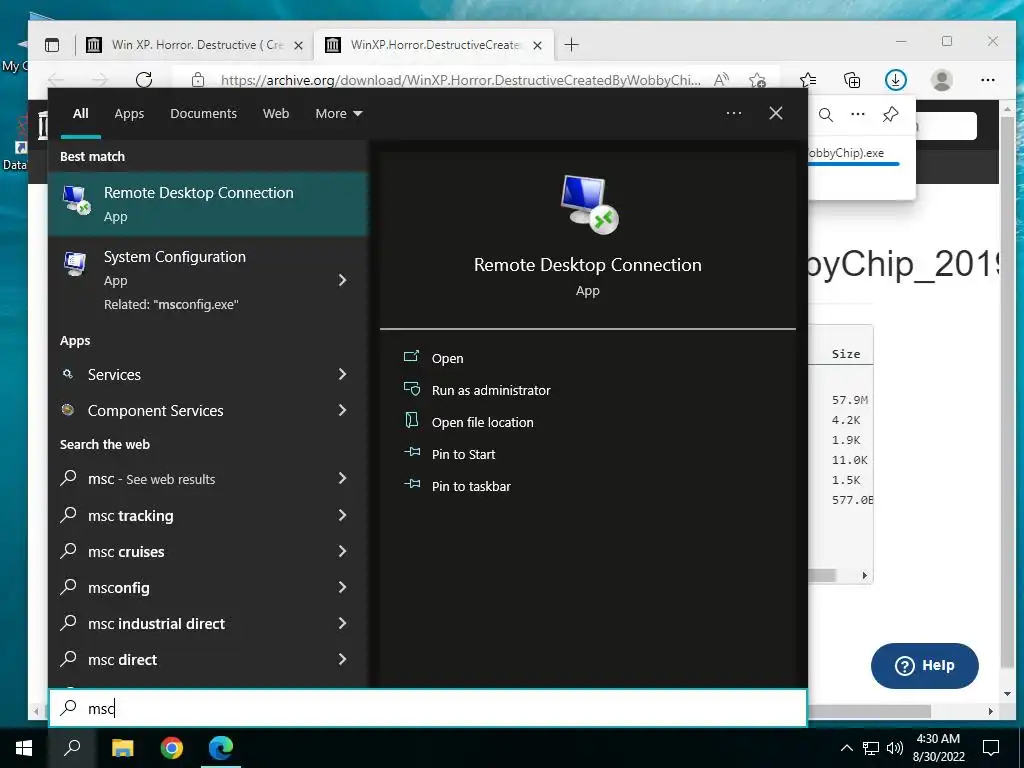Expand msc industrial direct arrow
The width and height of the screenshot is (1024, 768).
click(x=342, y=623)
